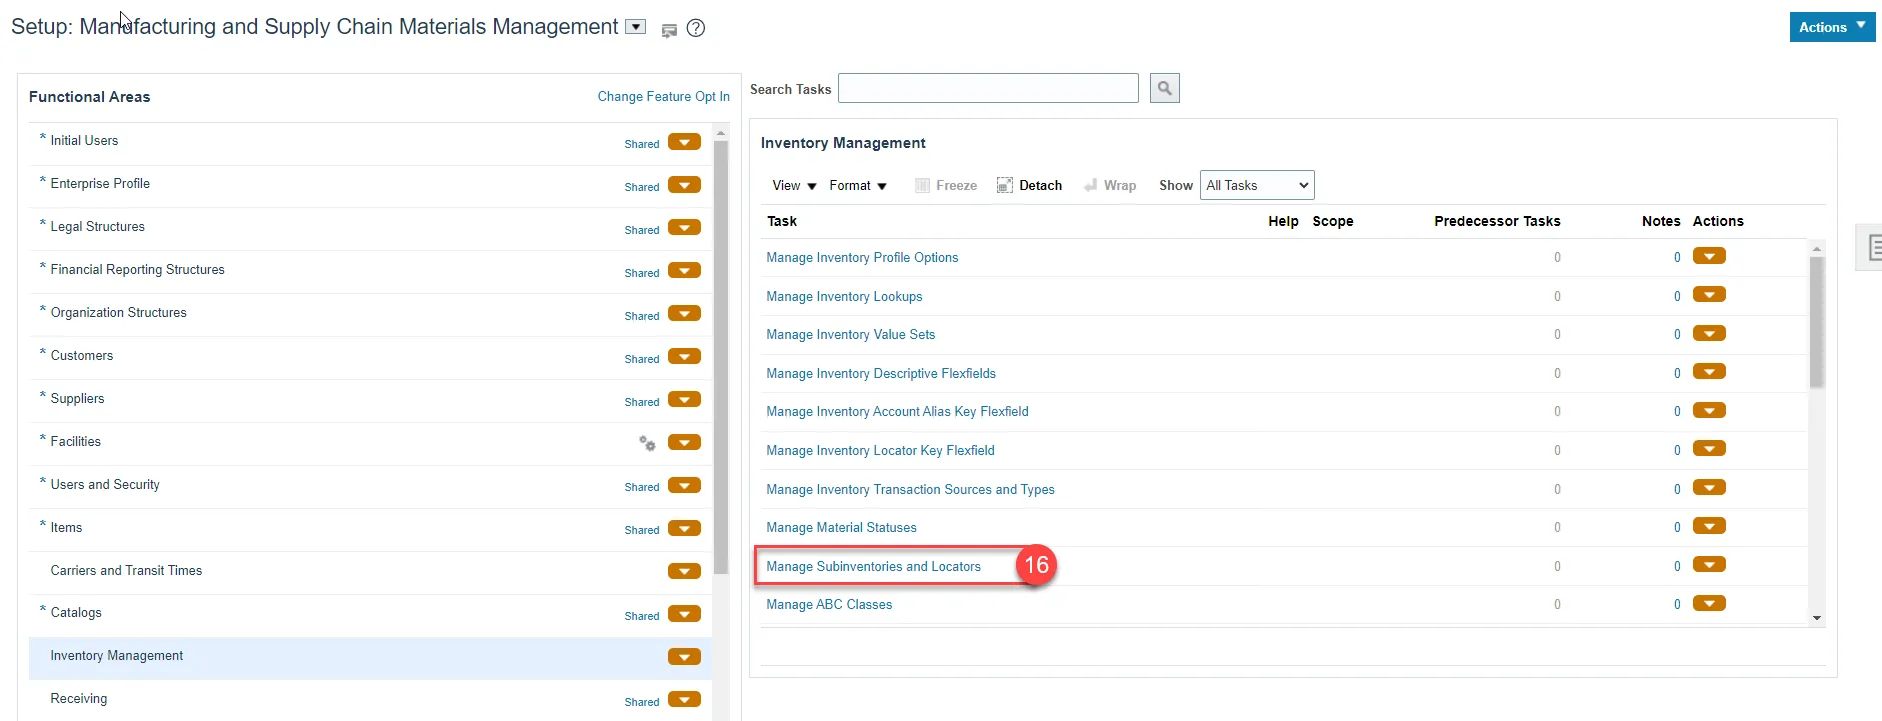Open the Format menu

point(857,185)
